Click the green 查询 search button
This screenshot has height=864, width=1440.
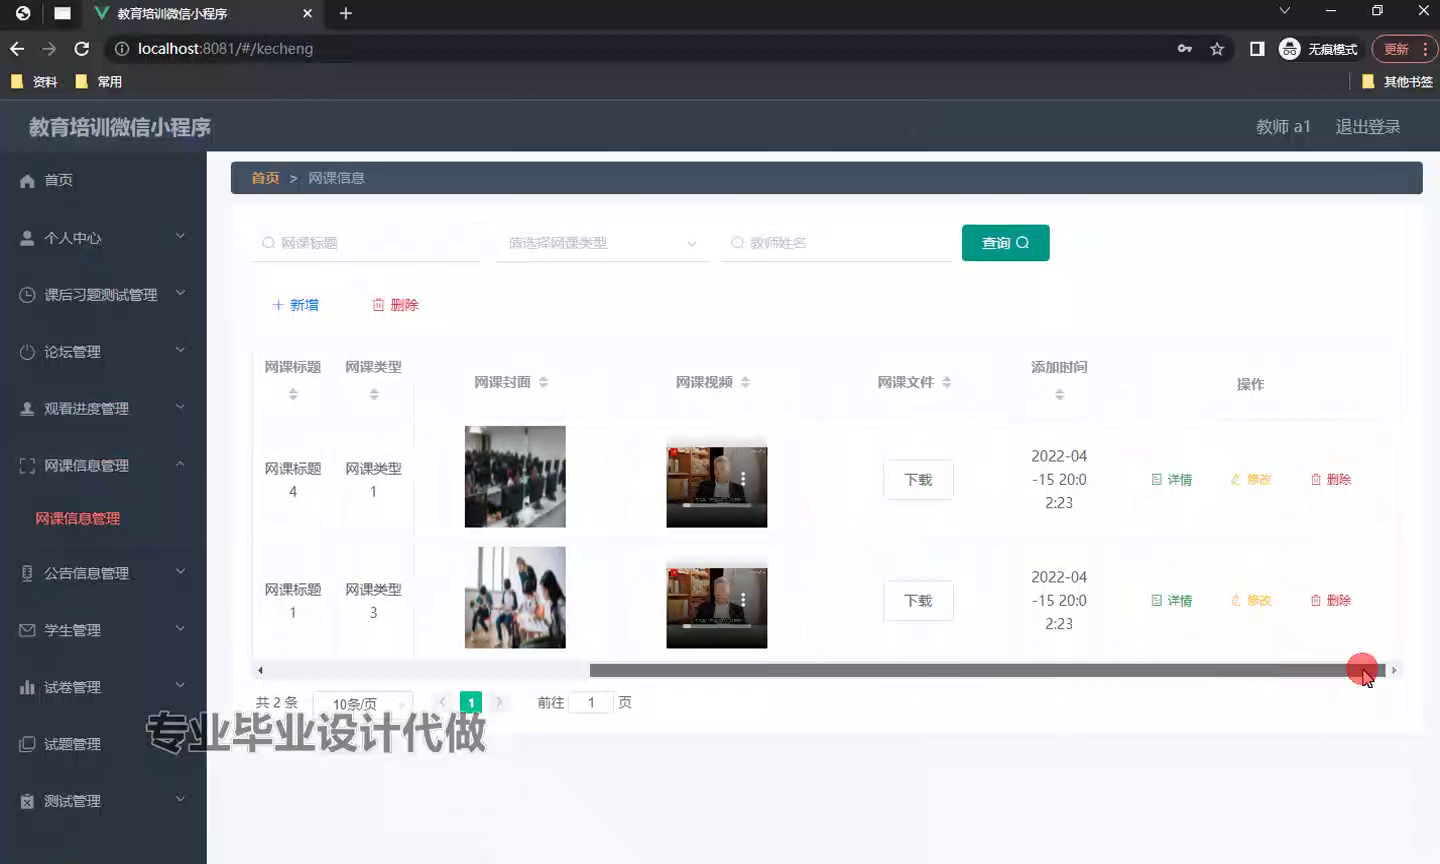tap(1005, 243)
